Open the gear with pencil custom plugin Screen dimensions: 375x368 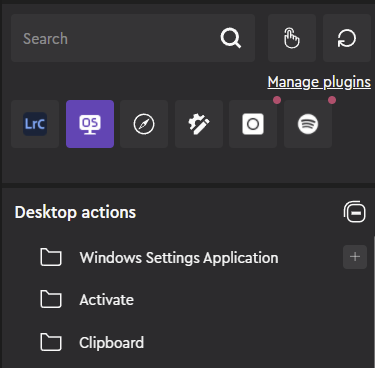tap(199, 124)
